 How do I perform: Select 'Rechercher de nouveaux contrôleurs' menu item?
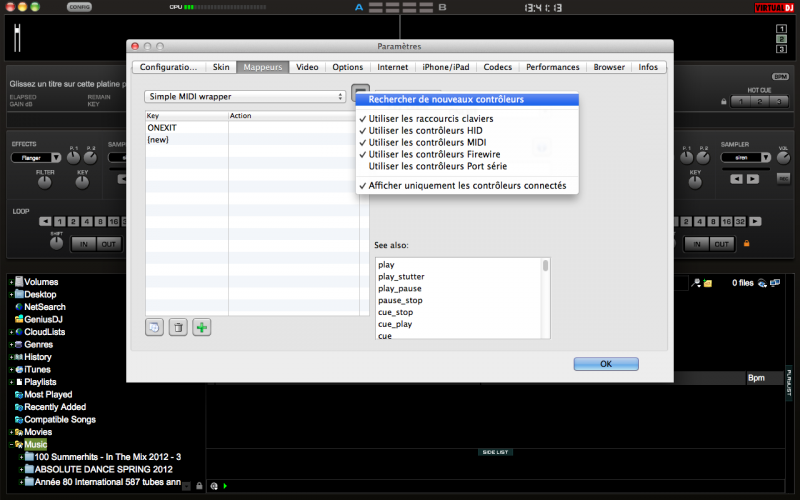446,99
